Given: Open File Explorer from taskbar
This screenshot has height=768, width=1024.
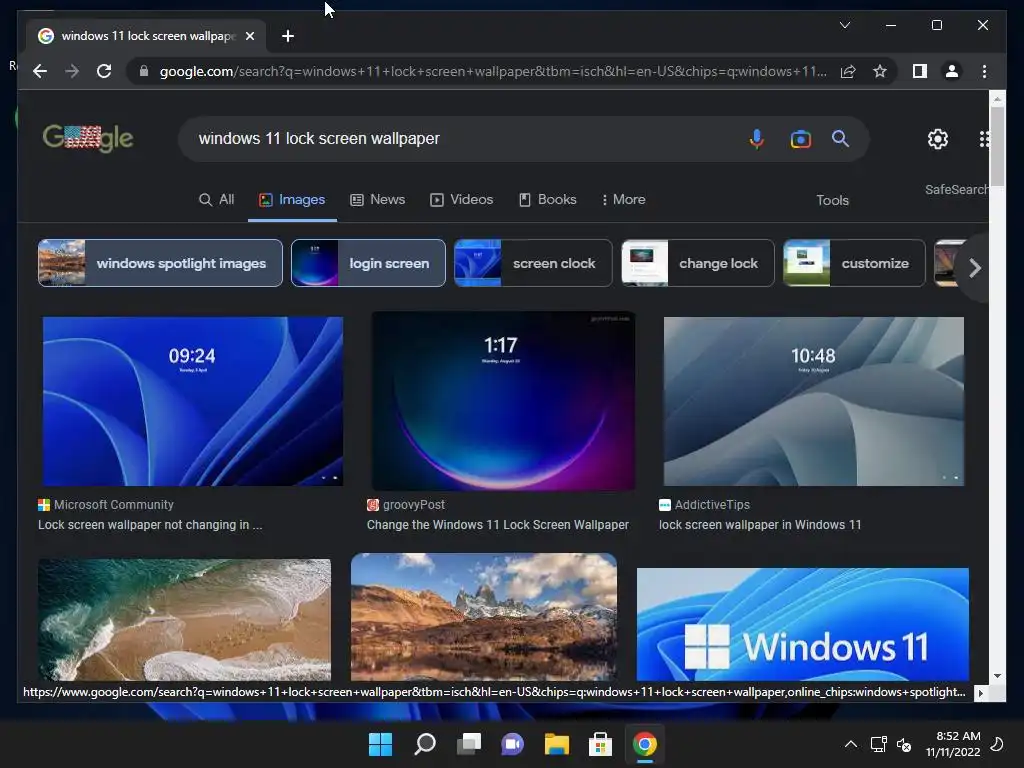Looking at the screenshot, I should (x=557, y=744).
